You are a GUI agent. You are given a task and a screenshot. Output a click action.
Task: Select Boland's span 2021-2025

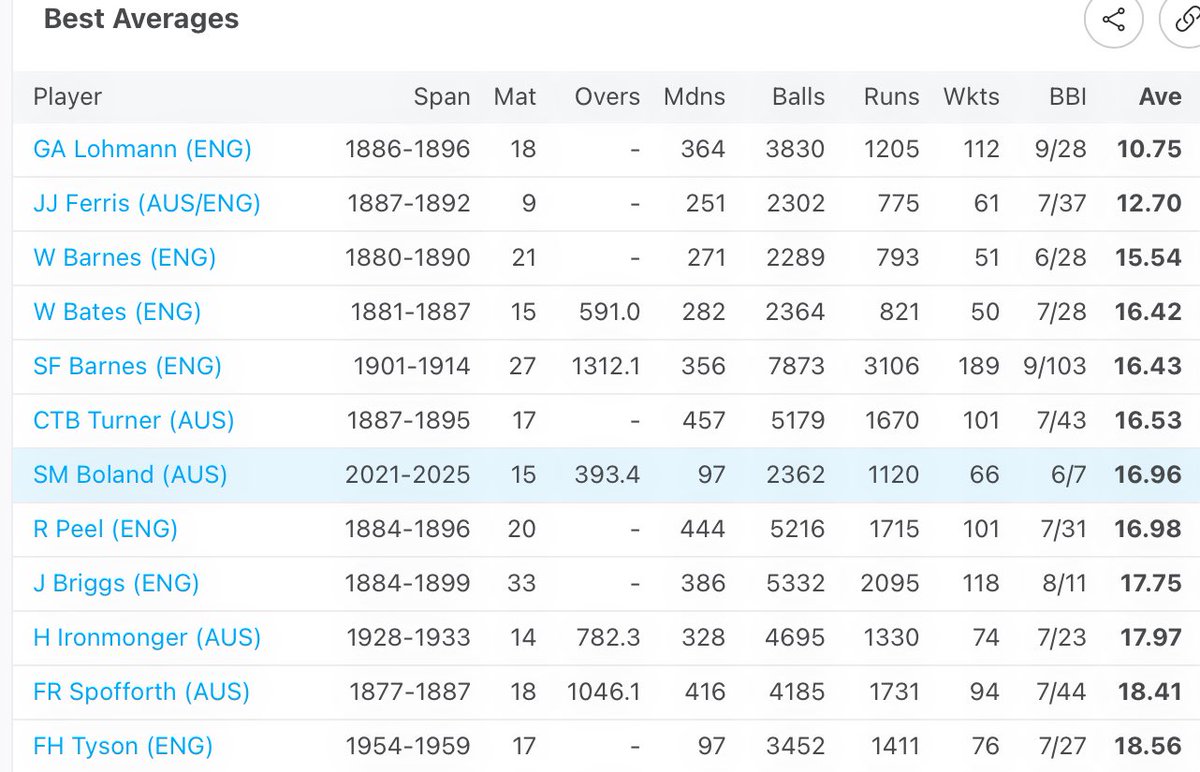pos(408,474)
